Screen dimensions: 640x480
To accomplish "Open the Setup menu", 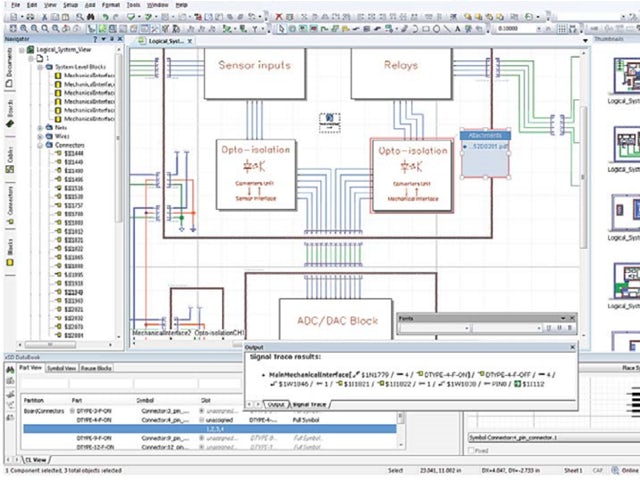I will (70, 5).
